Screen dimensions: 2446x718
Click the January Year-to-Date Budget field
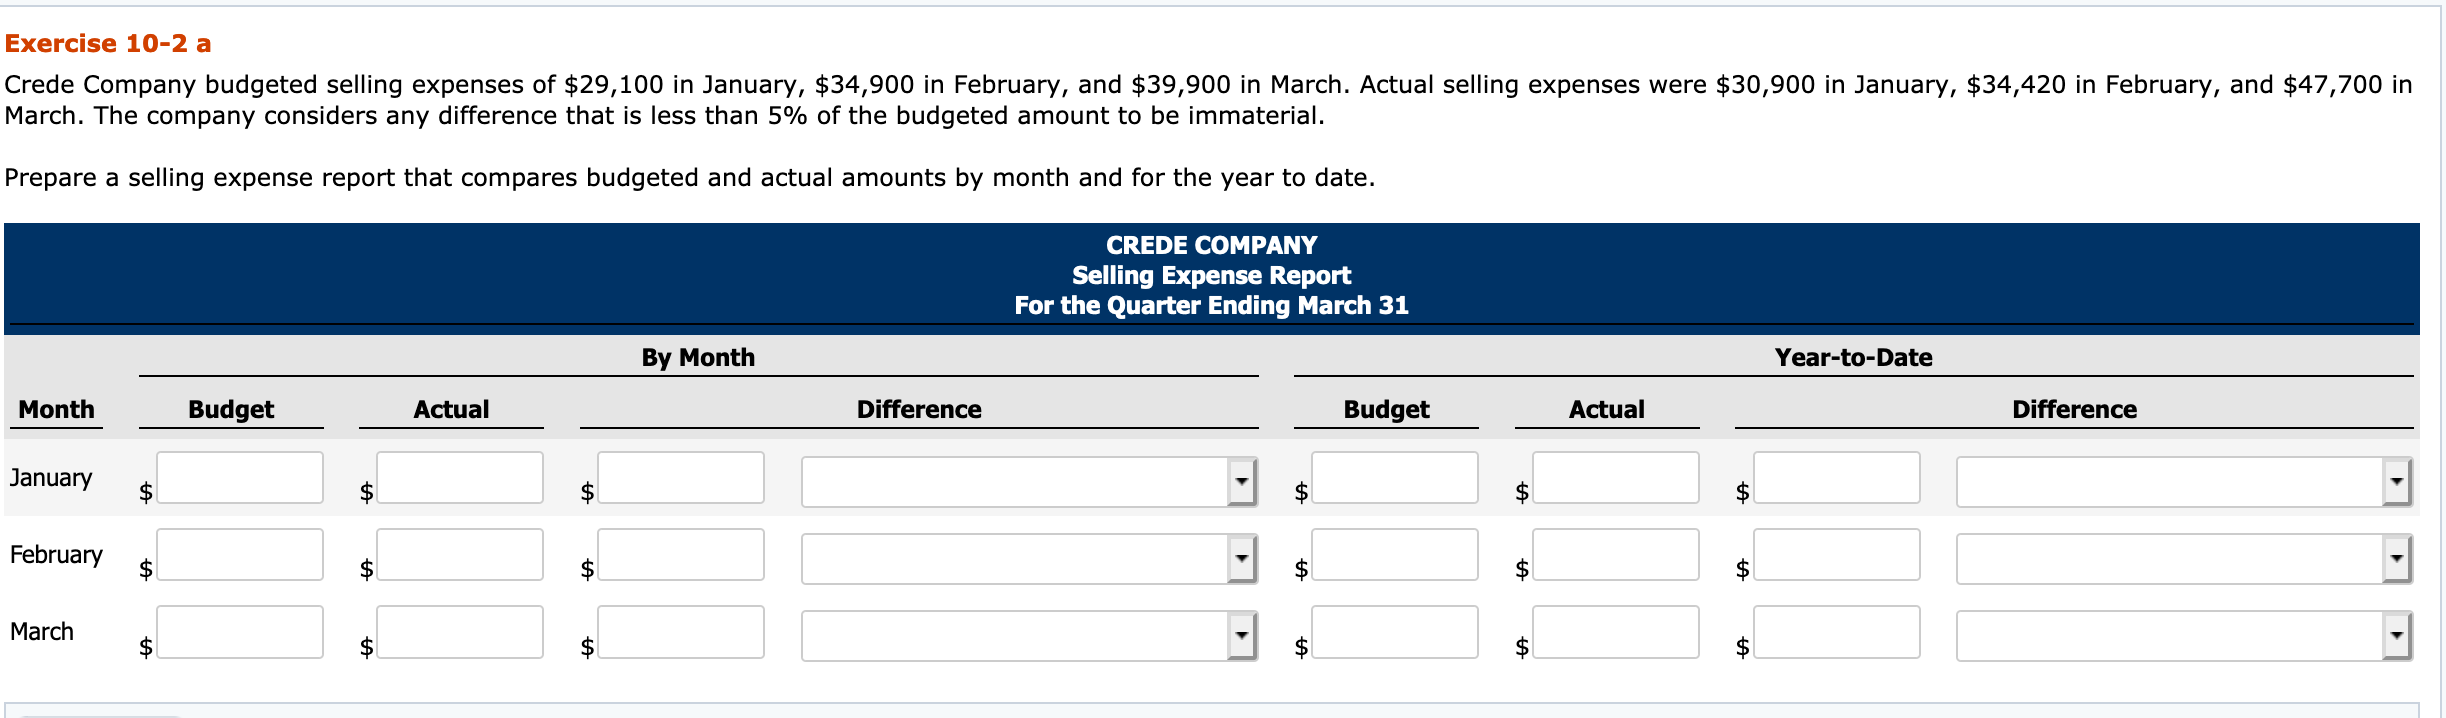[1394, 478]
